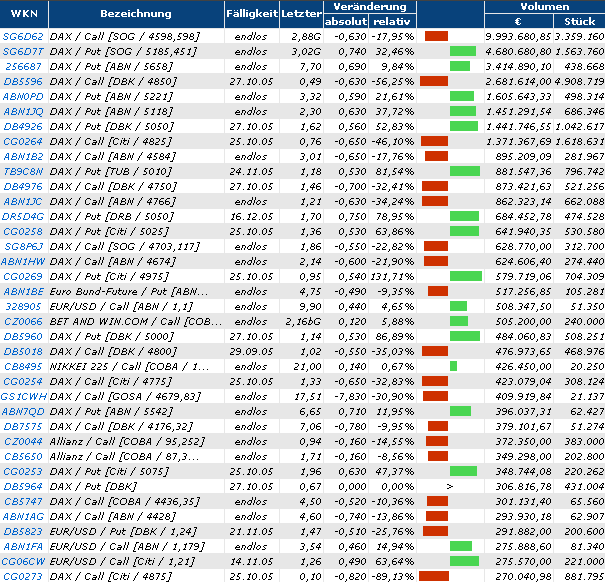Sort by Volumen Stück header

click(x=580, y=22)
